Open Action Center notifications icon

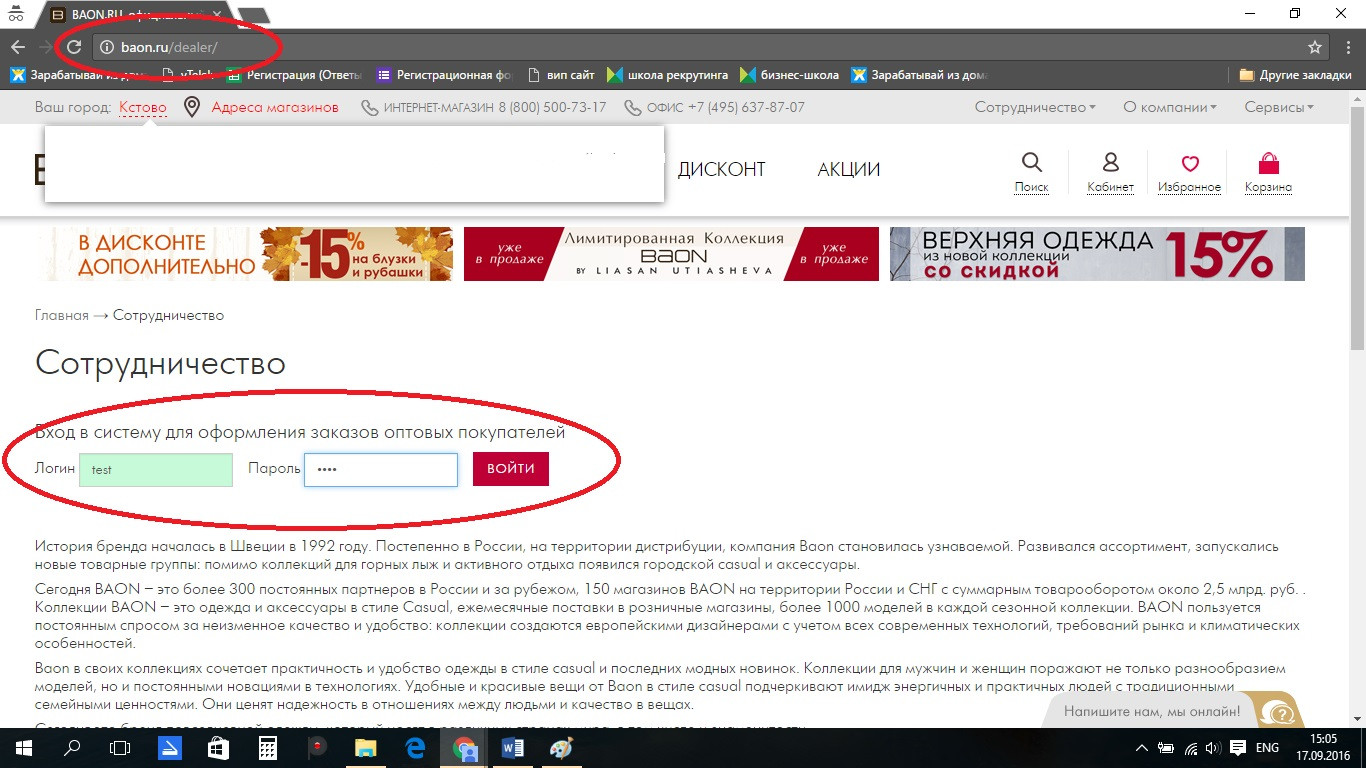[x=1237, y=748]
